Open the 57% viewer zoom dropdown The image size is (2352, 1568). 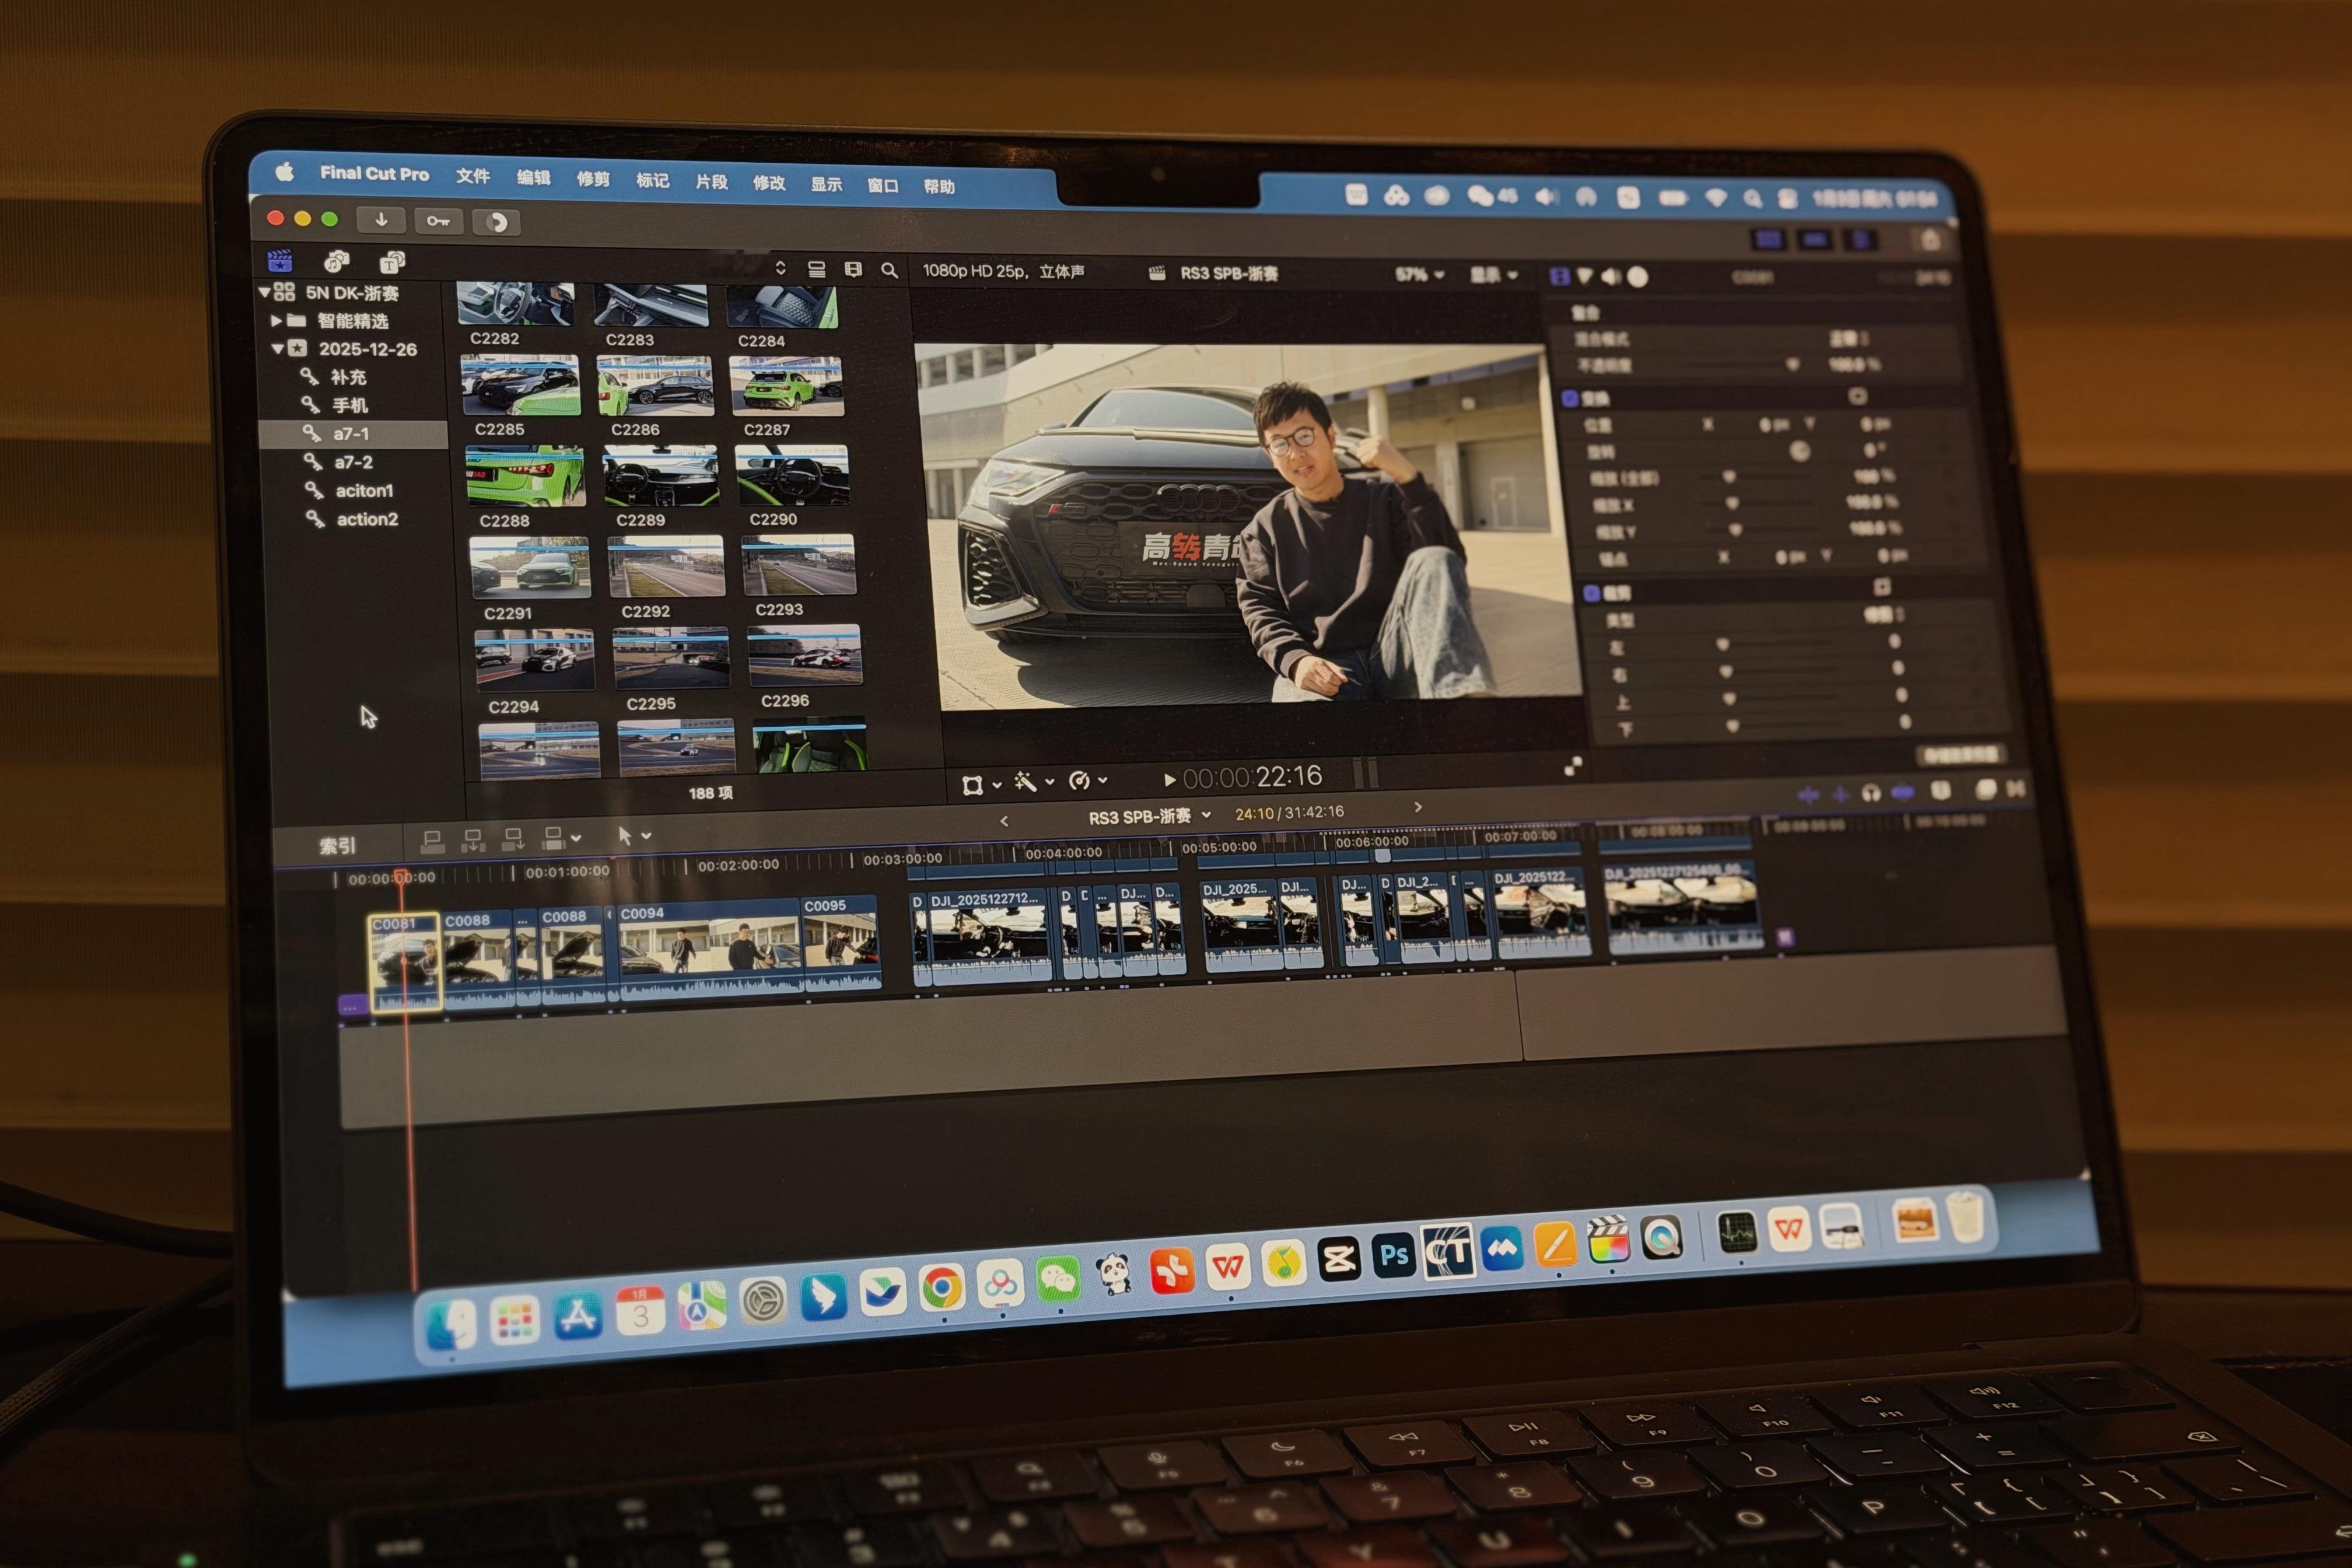[x=1419, y=274]
